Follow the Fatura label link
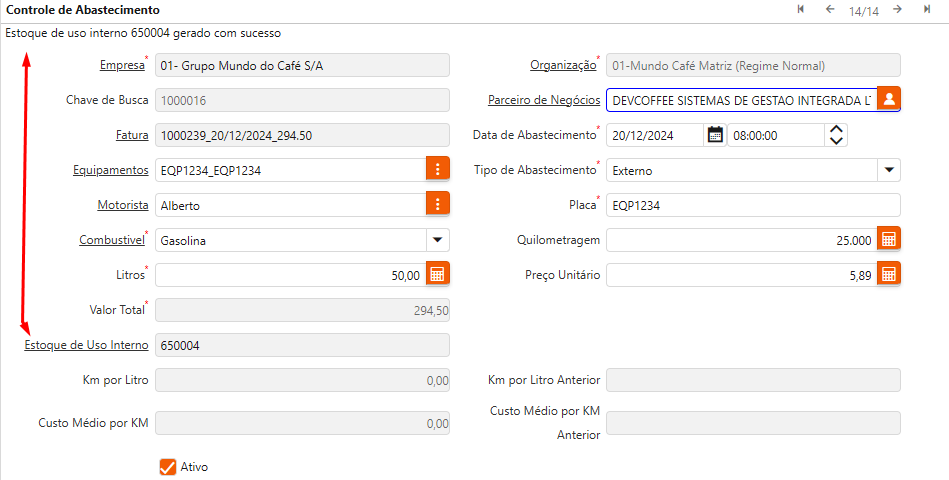Image resolution: width=949 pixels, height=480 pixels. pyautogui.click(x=132, y=135)
